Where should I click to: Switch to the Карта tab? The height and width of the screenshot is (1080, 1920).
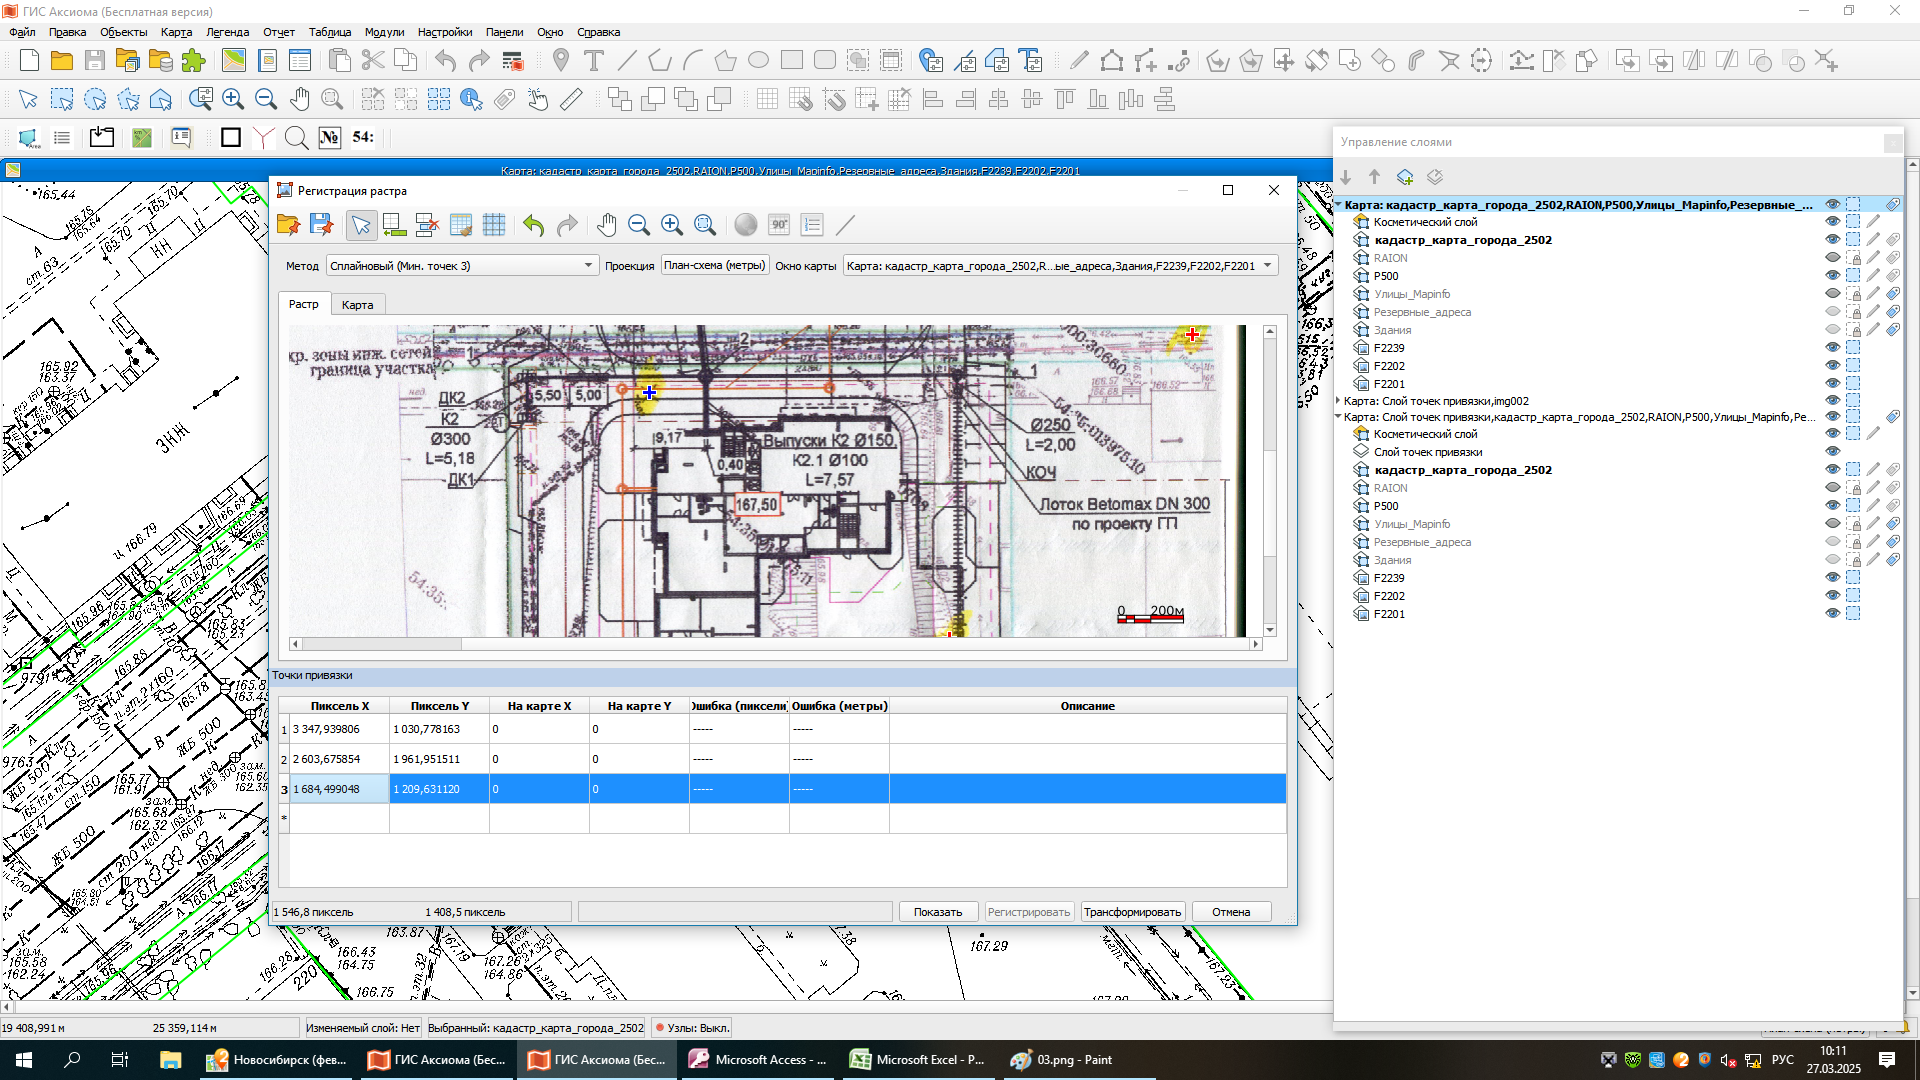coord(357,305)
